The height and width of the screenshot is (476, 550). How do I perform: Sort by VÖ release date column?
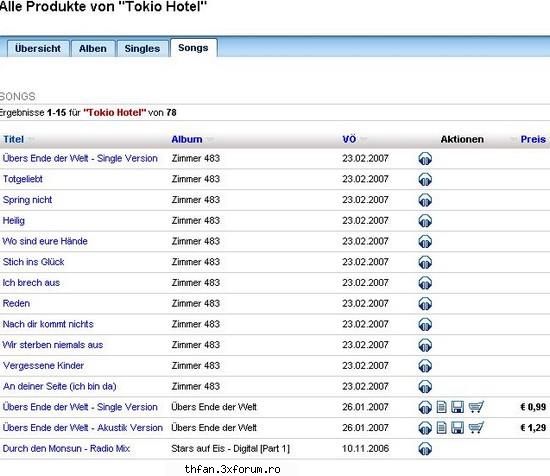[x=349, y=139]
